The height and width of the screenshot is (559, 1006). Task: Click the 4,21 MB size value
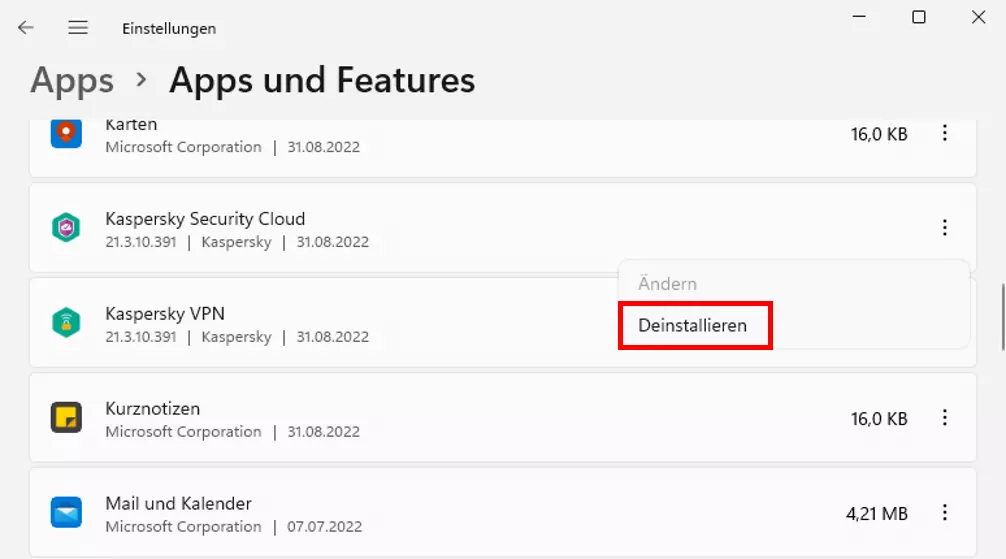tap(876, 514)
